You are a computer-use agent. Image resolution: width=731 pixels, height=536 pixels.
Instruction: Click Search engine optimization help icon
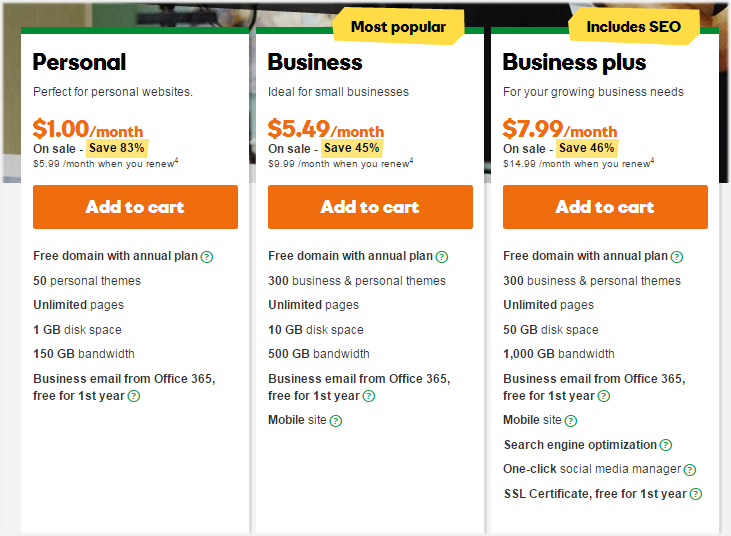click(x=666, y=445)
